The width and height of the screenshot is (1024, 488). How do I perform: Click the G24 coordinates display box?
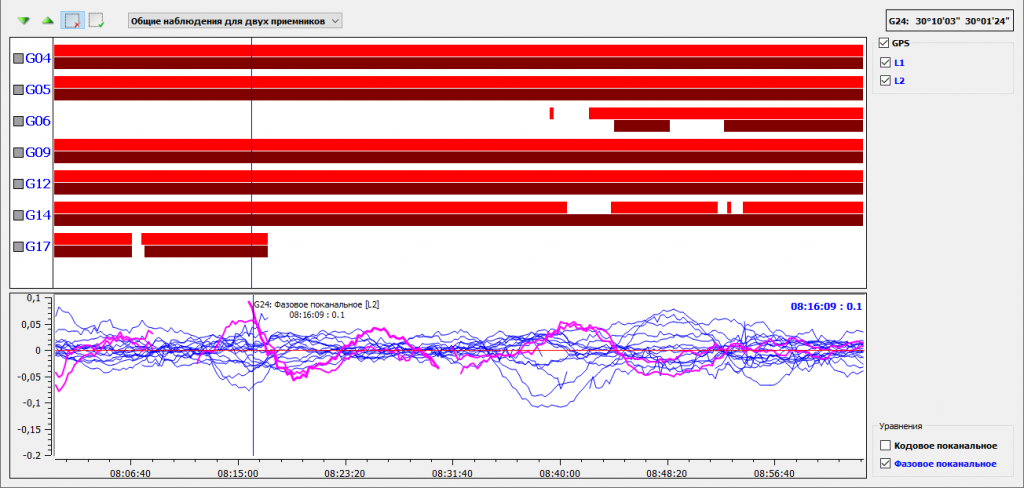click(x=948, y=19)
